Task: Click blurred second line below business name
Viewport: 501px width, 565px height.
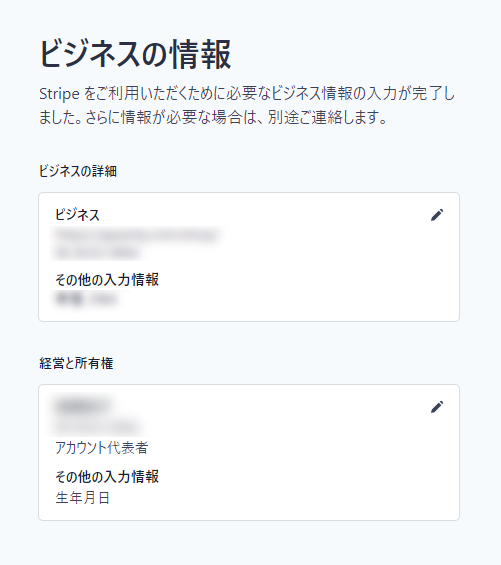Action: [x=97, y=252]
